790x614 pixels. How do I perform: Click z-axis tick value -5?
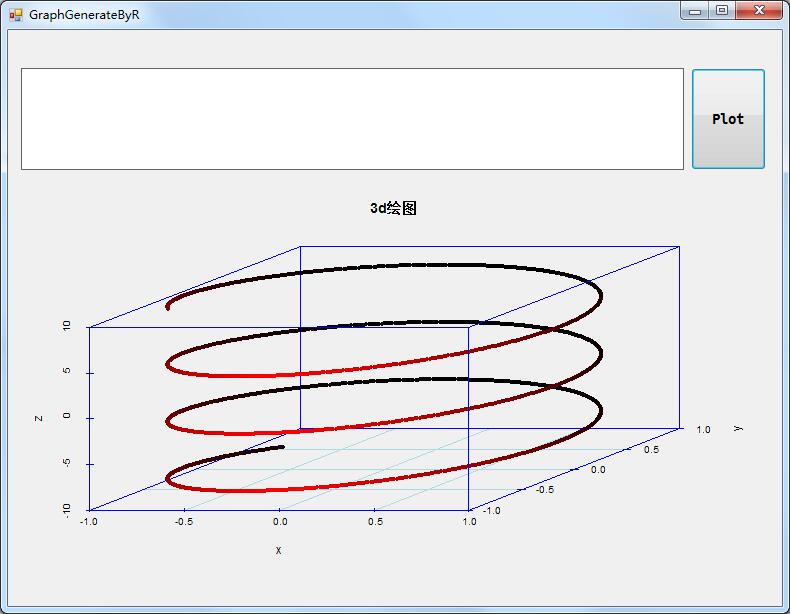67,462
